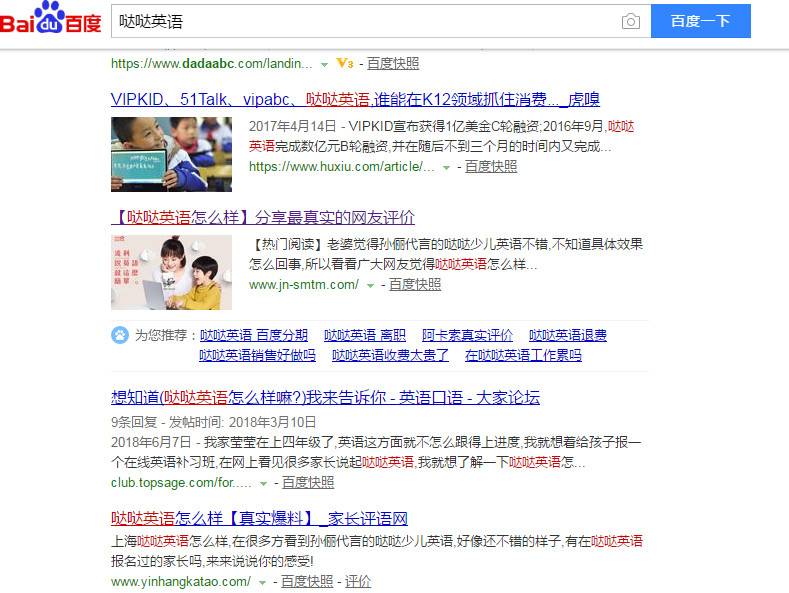Screen dimensions: 789x593
Task: Open the 【哒哒英语怎么样】分享最真实的网友评价 result
Action: point(263,217)
